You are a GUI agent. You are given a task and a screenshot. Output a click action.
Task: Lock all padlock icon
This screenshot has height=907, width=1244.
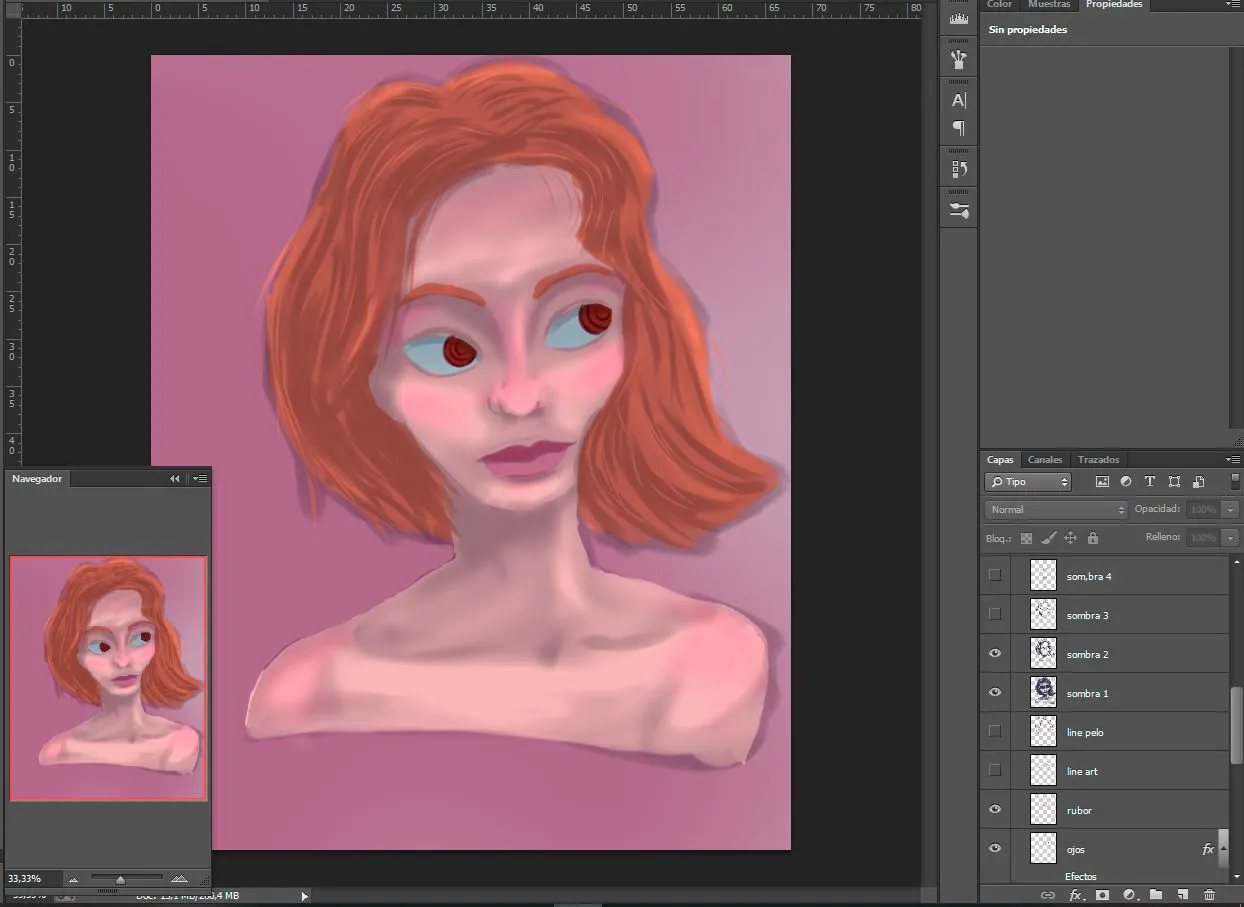tap(1092, 538)
